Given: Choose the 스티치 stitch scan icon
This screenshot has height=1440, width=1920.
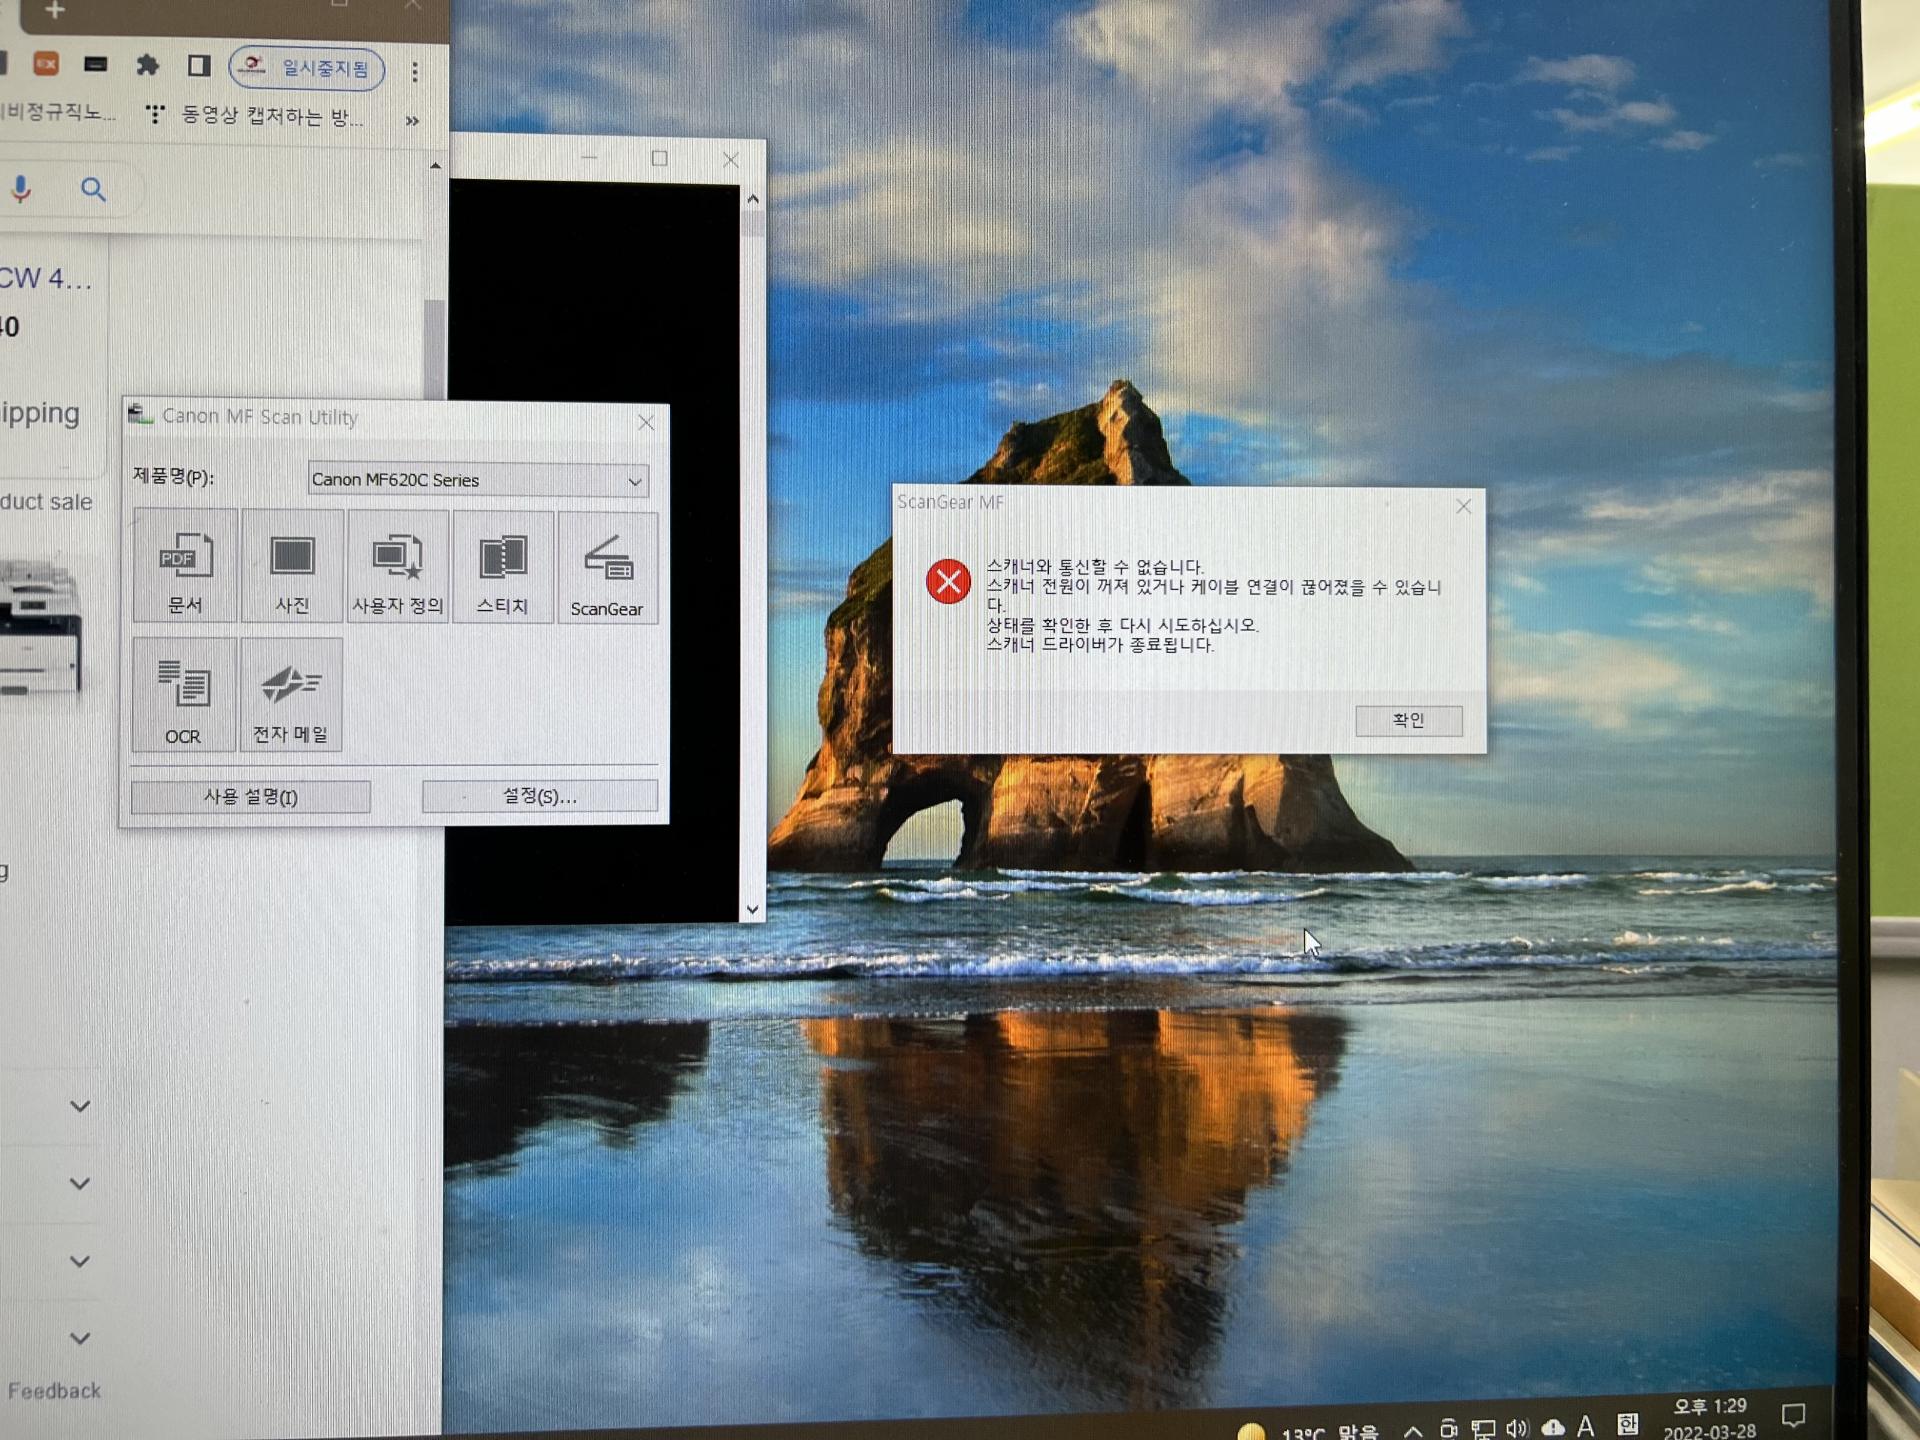Looking at the screenshot, I should (502, 566).
